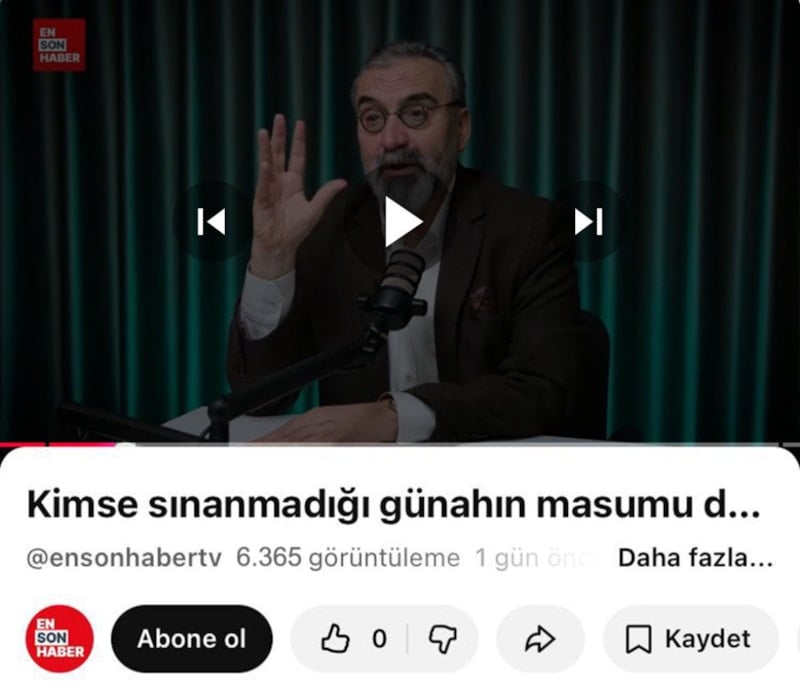Like the video with thumbs-up icon
Screen dimensions: 800x691
coord(336,638)
